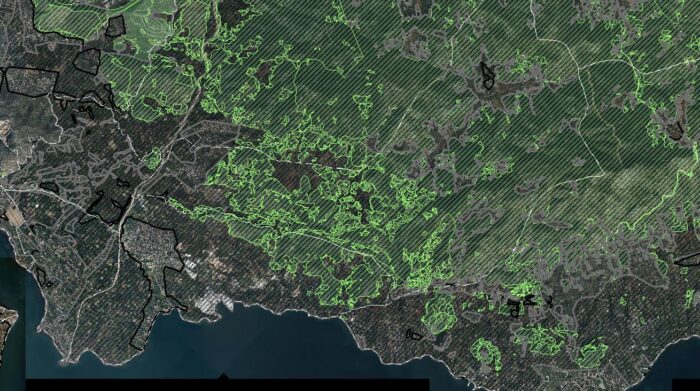The image size is (700, 391).
Task: Select the black block in the bottom-right corner
Action: [x=686, y=385]
